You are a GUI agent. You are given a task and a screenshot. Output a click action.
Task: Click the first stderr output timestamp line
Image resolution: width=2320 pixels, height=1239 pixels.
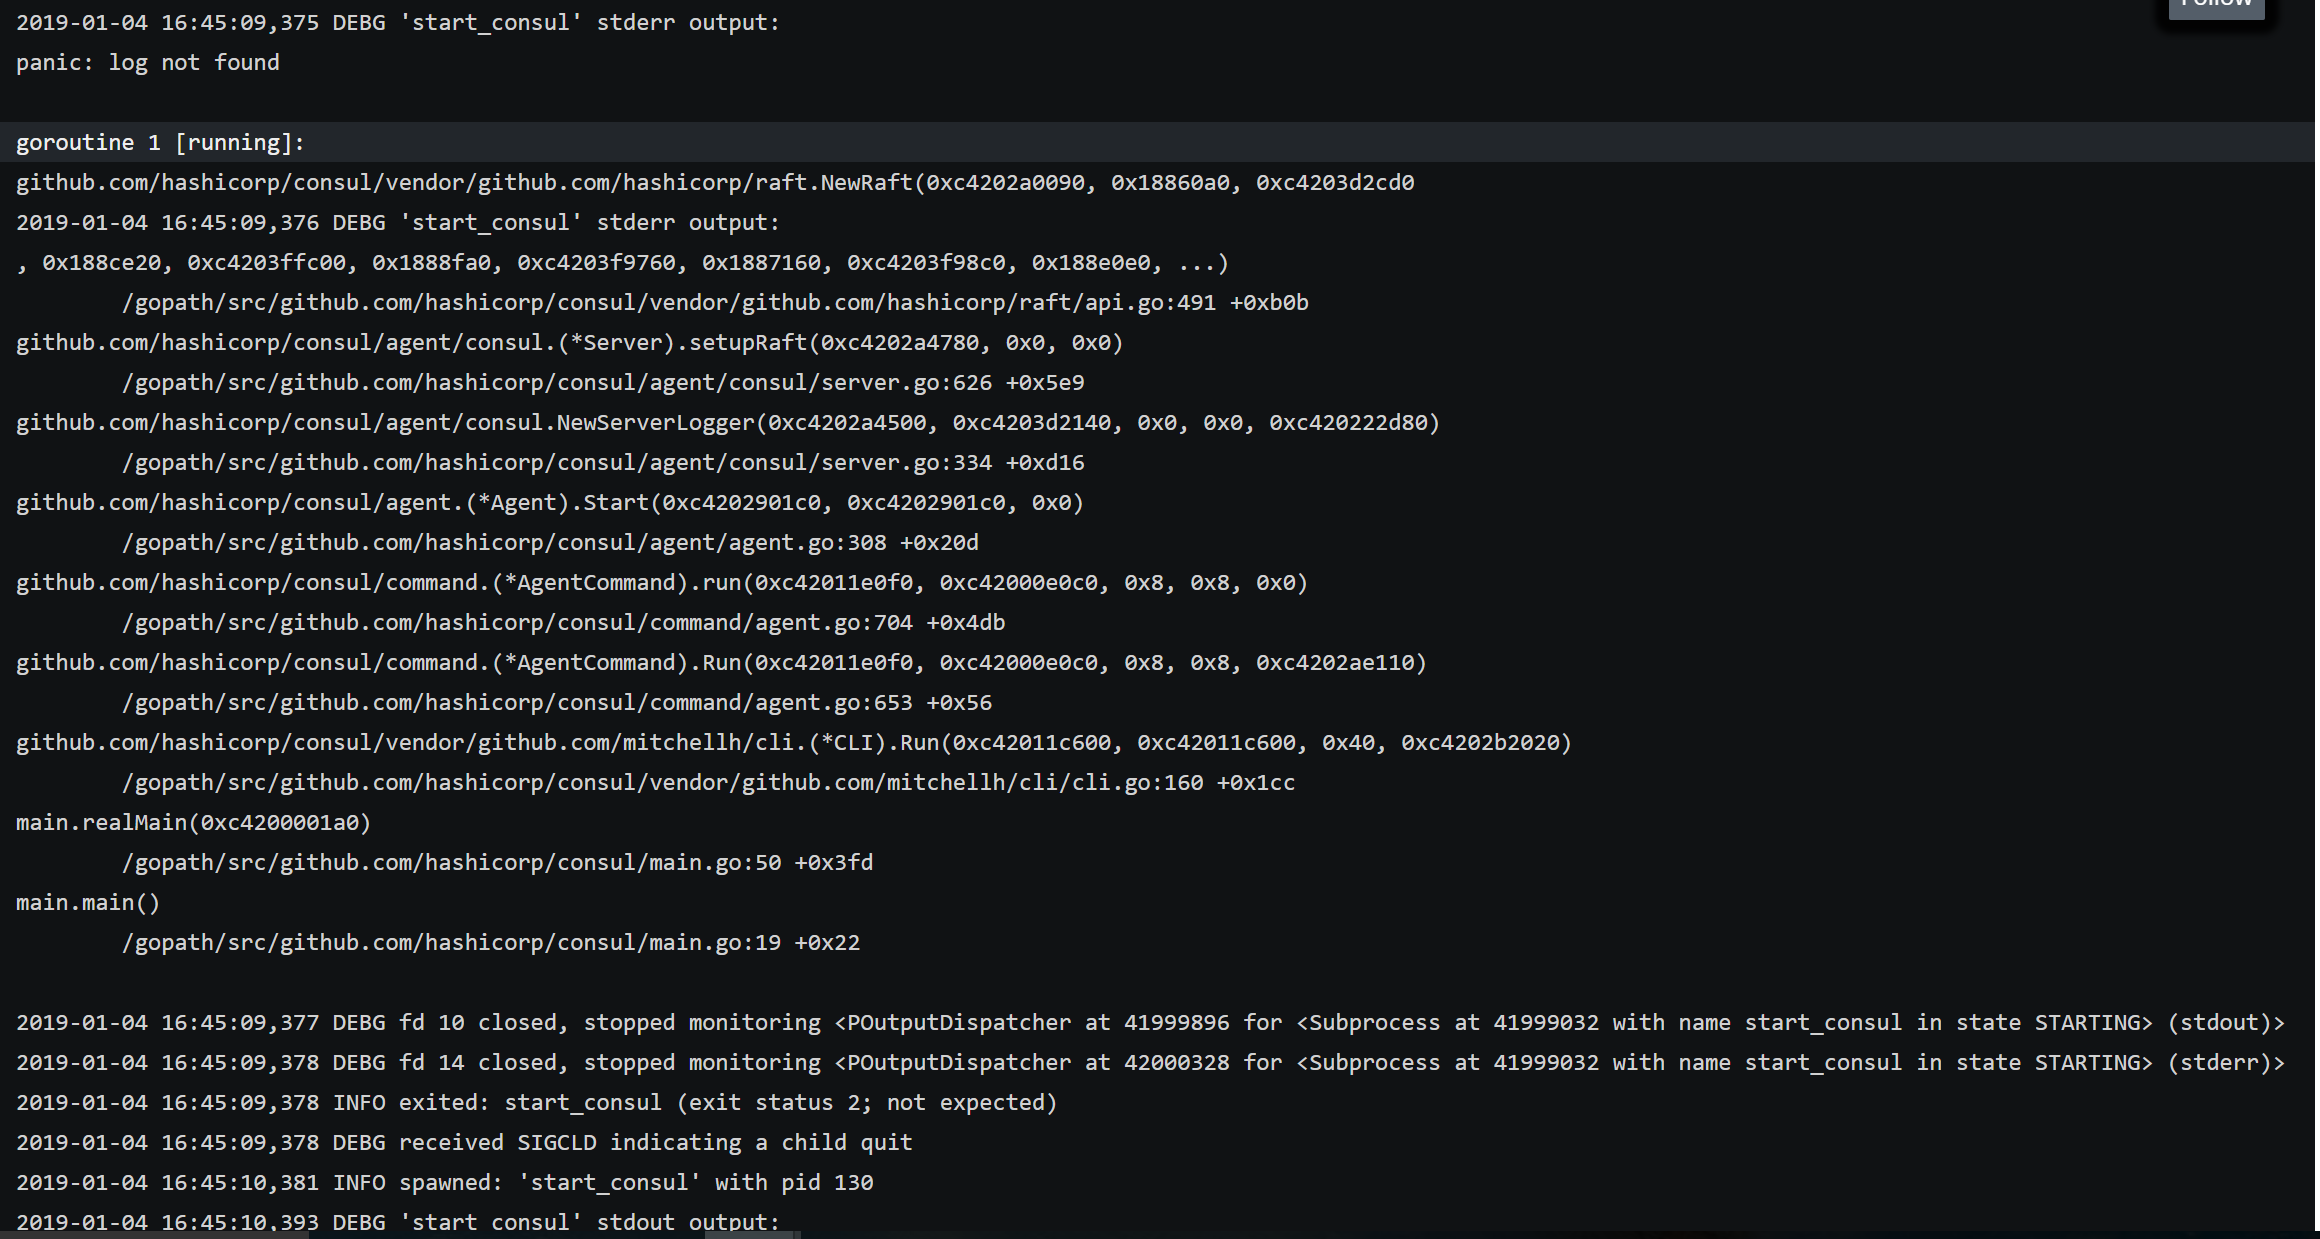point(397,22)
